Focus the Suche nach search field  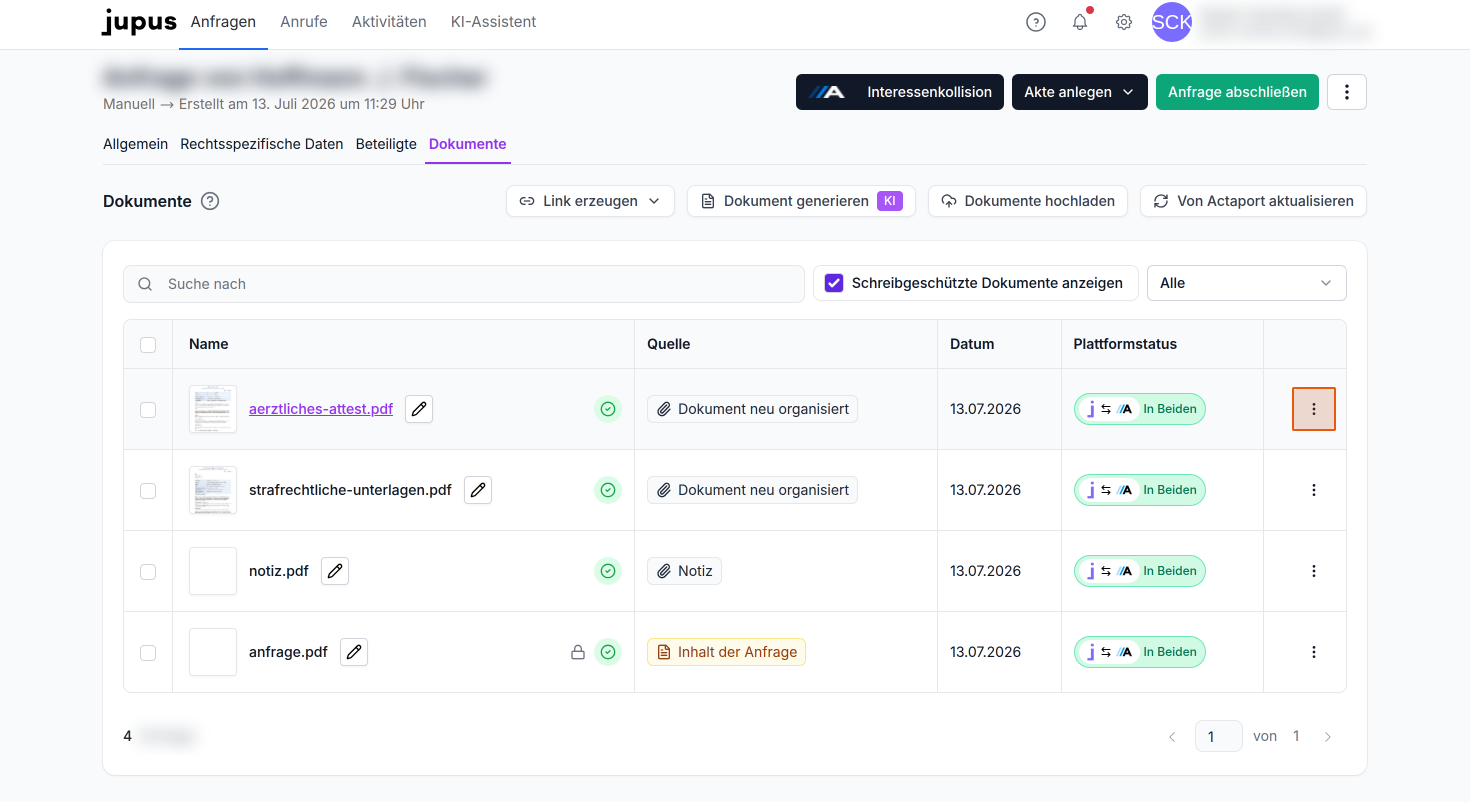464,284
